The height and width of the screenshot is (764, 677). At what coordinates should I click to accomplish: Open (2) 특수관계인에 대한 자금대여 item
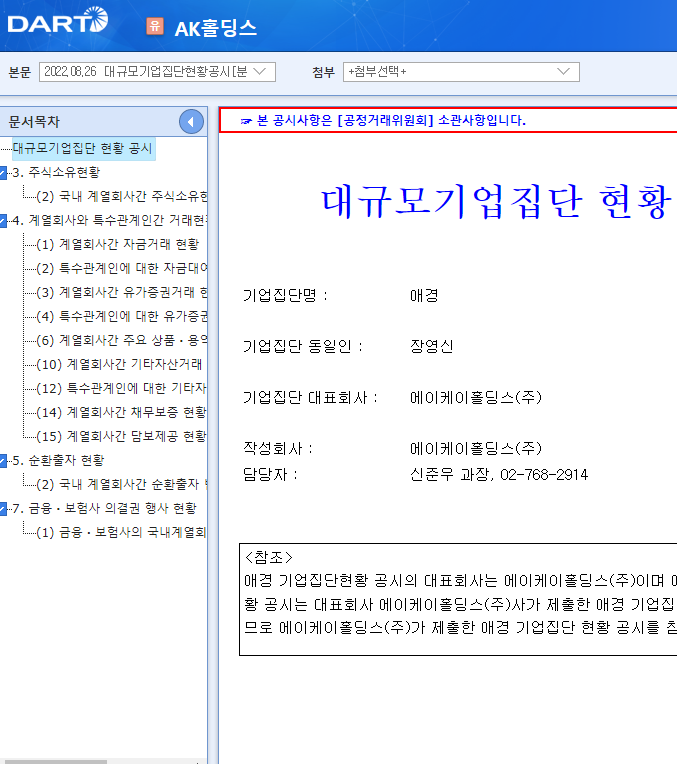point(121,268)
